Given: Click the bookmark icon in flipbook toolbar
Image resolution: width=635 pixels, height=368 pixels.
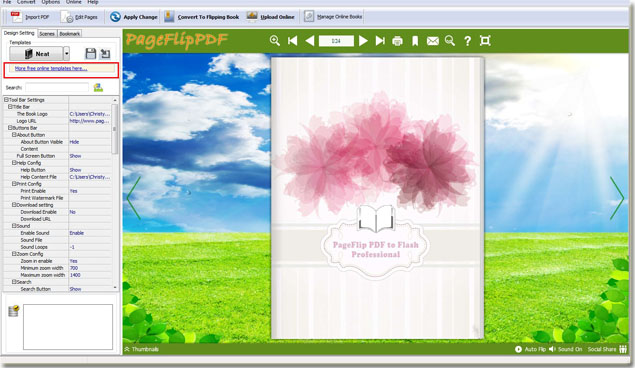Looking at the screenshot, I should click(415, 41).
